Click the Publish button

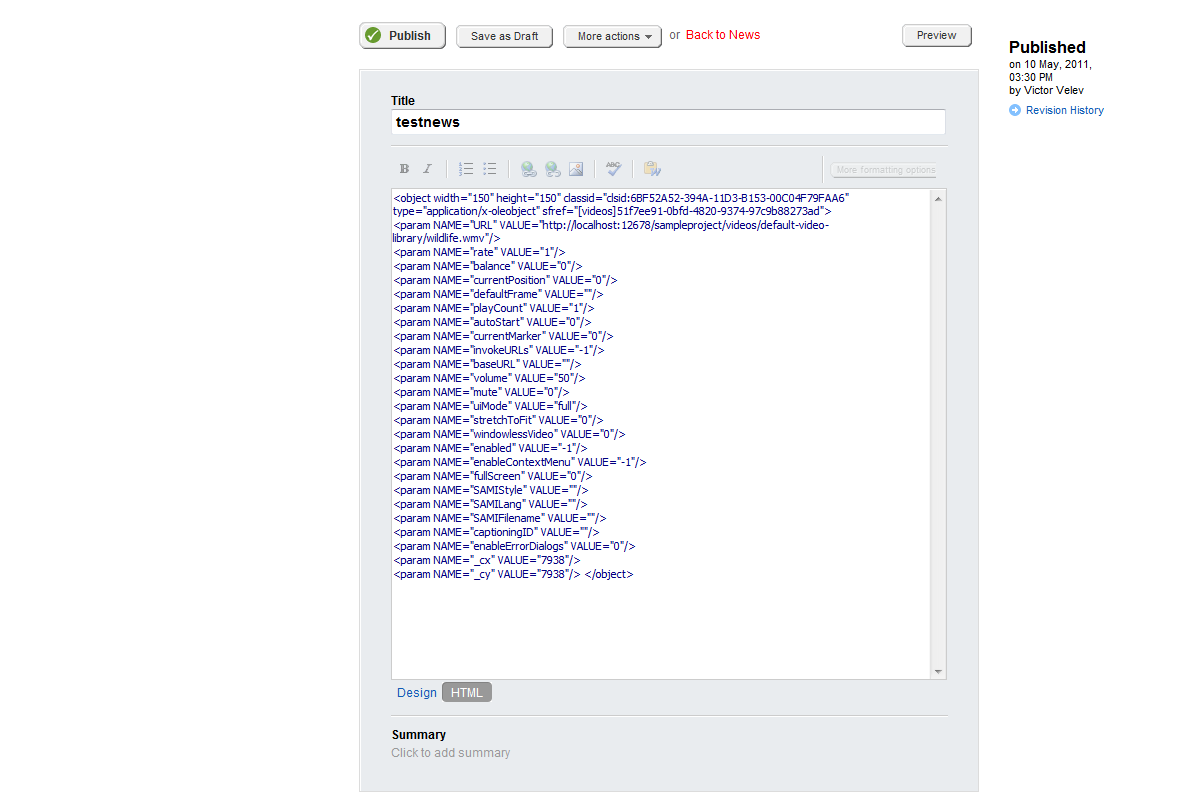(x=402, y=36)
